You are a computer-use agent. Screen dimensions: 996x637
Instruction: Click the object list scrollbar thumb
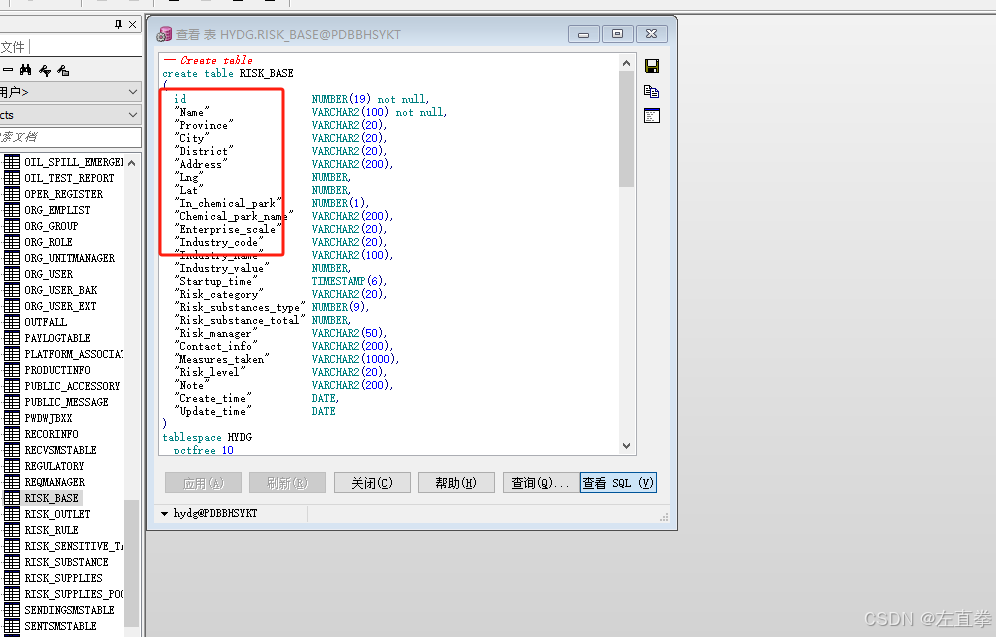click(131, 563)
